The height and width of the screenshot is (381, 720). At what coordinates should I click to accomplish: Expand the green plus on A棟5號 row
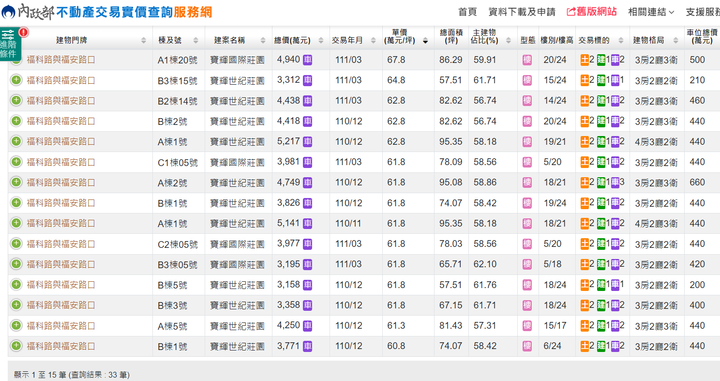pos(16,325)
